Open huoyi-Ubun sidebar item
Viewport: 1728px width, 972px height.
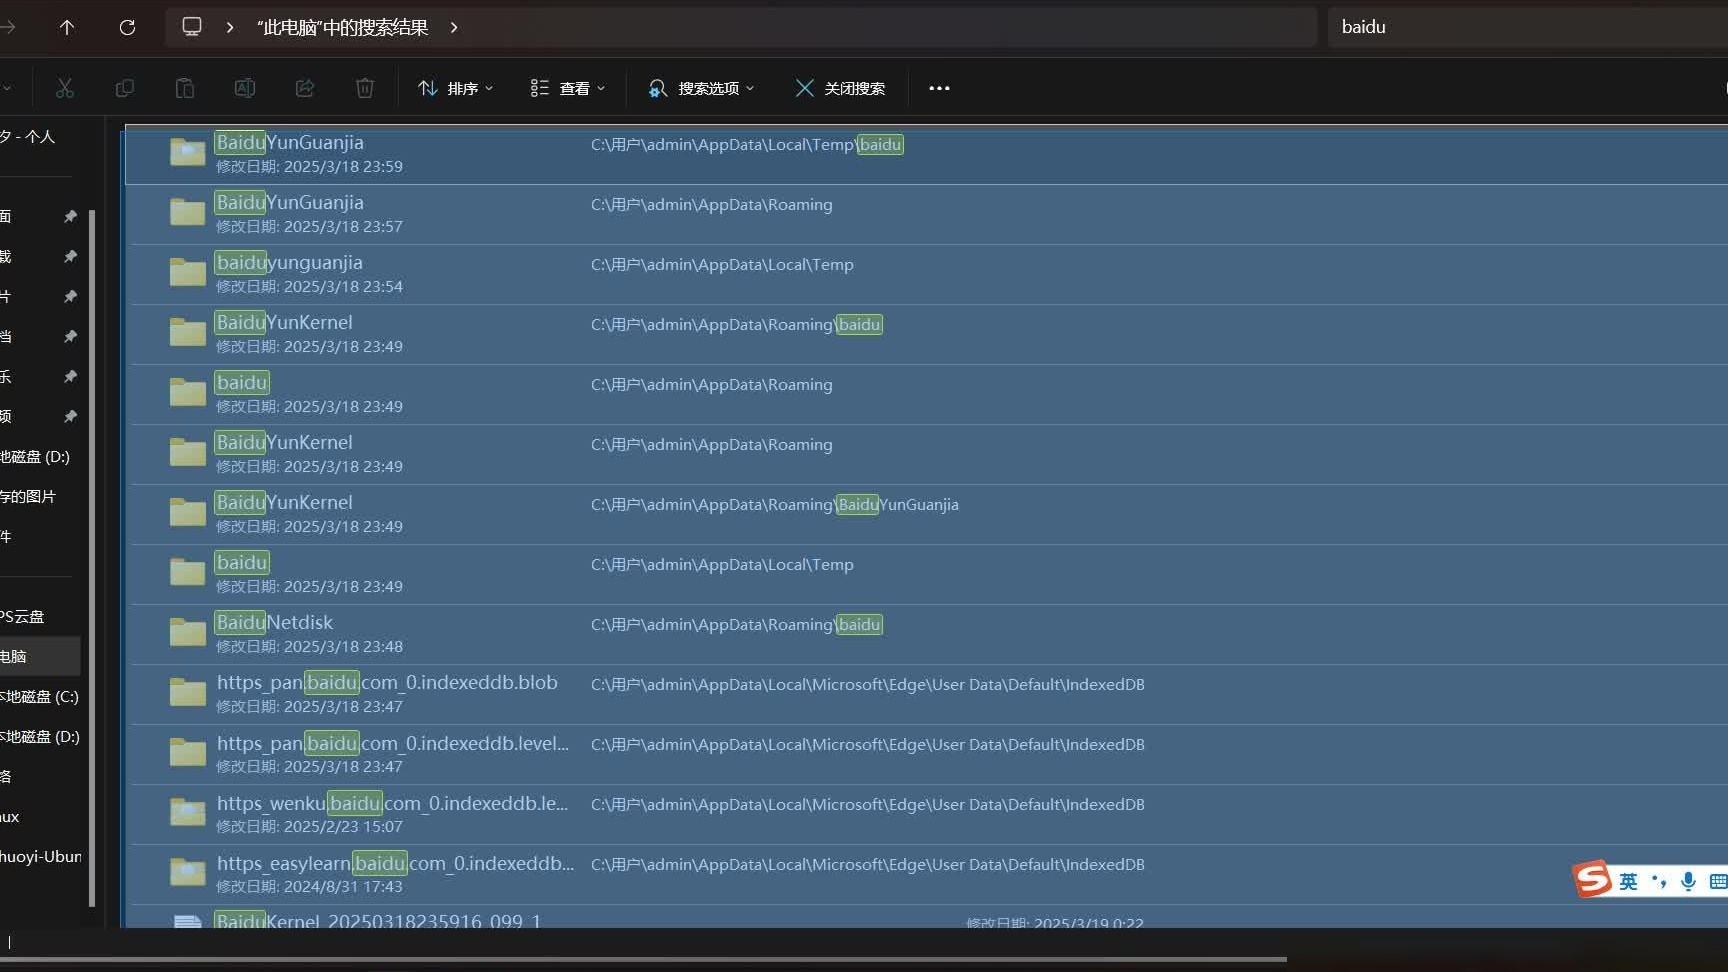click(41, 857)
